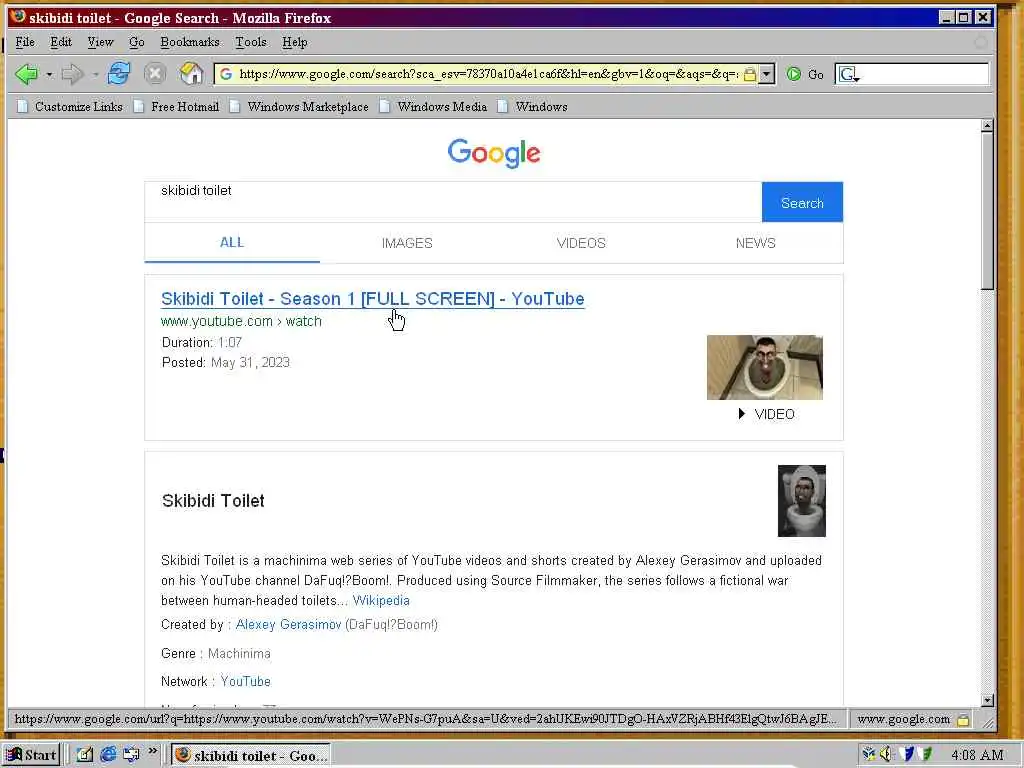Expand the quick launch overflow chevron

(x=153, y=752)
